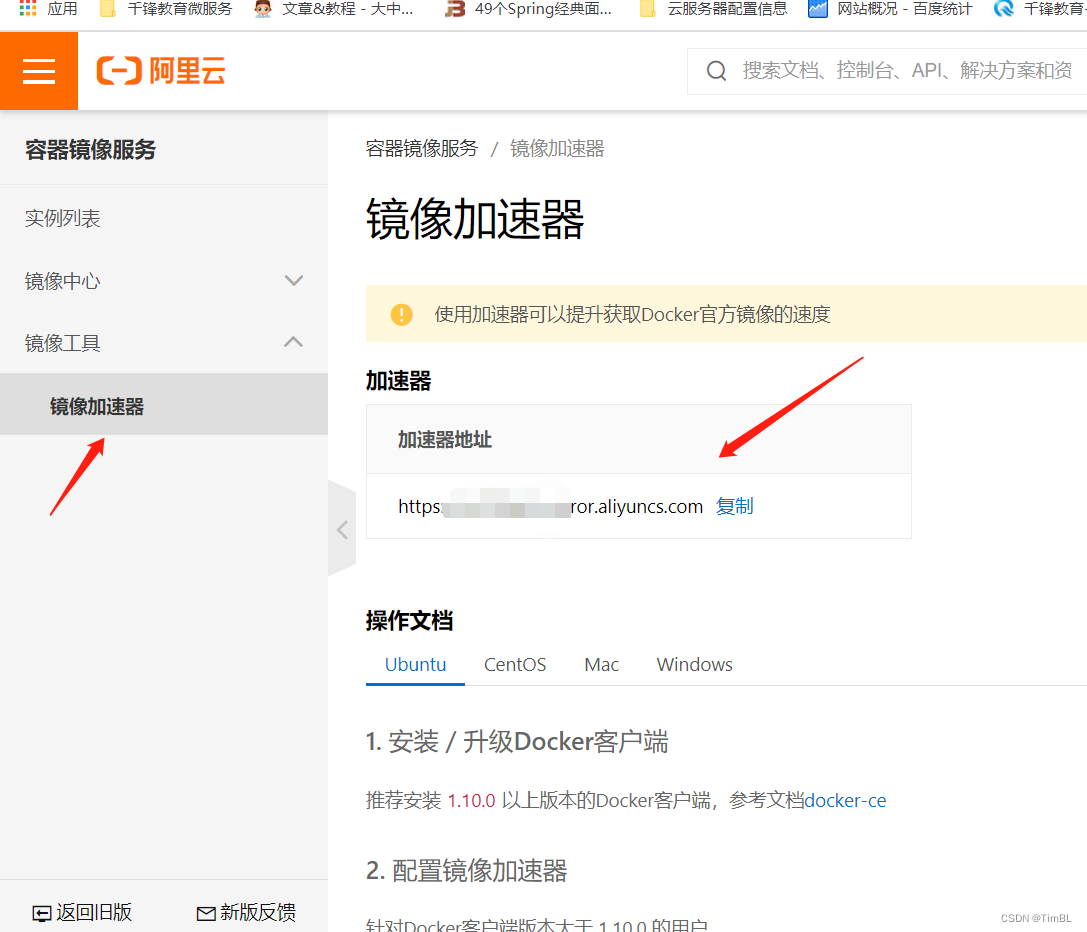Collapse the sidebar with the arrow handle
1087x932 pixels.
click(342, 530)
